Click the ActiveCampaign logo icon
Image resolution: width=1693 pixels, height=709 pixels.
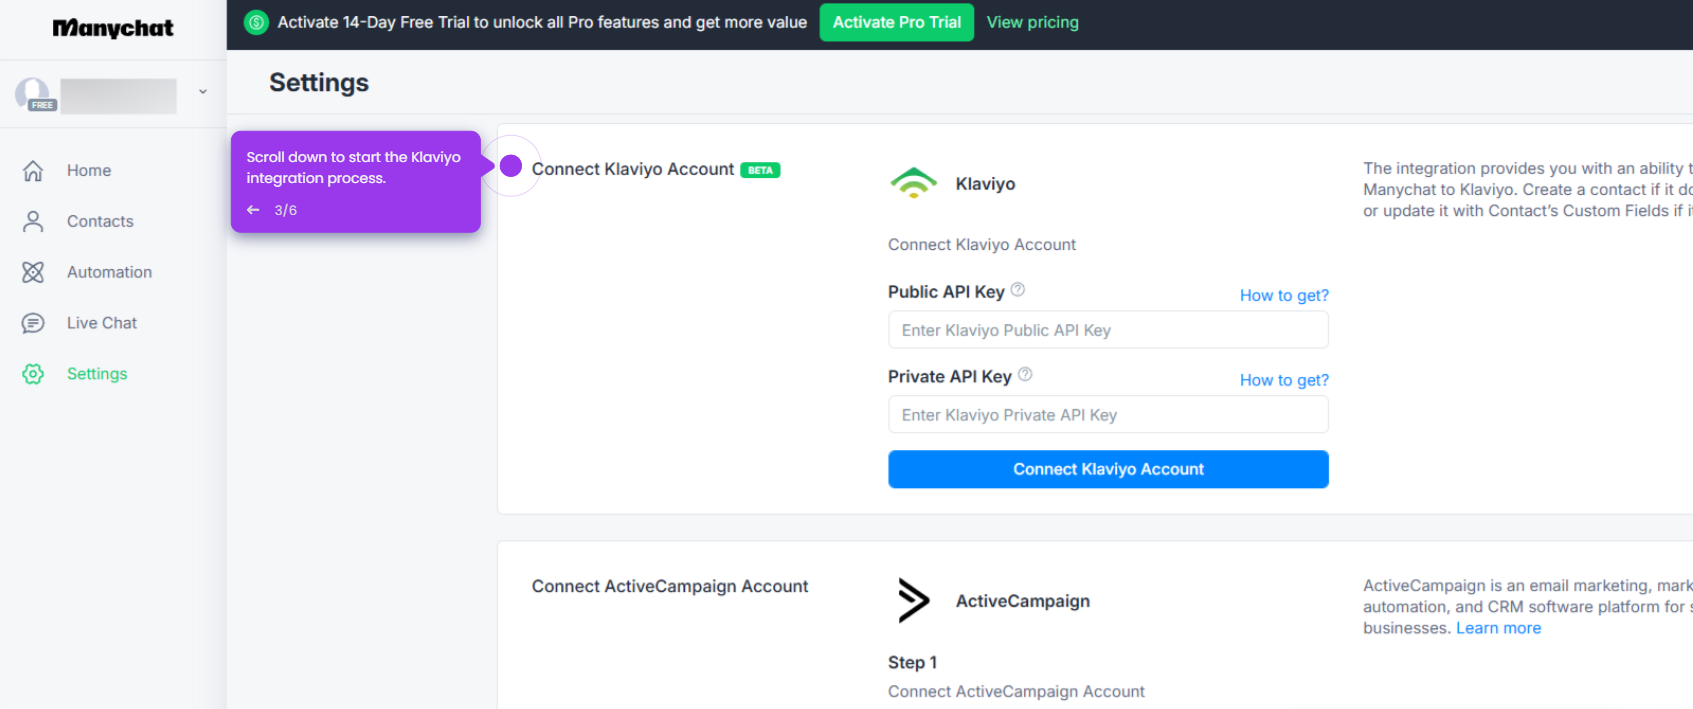coord(913,600)
